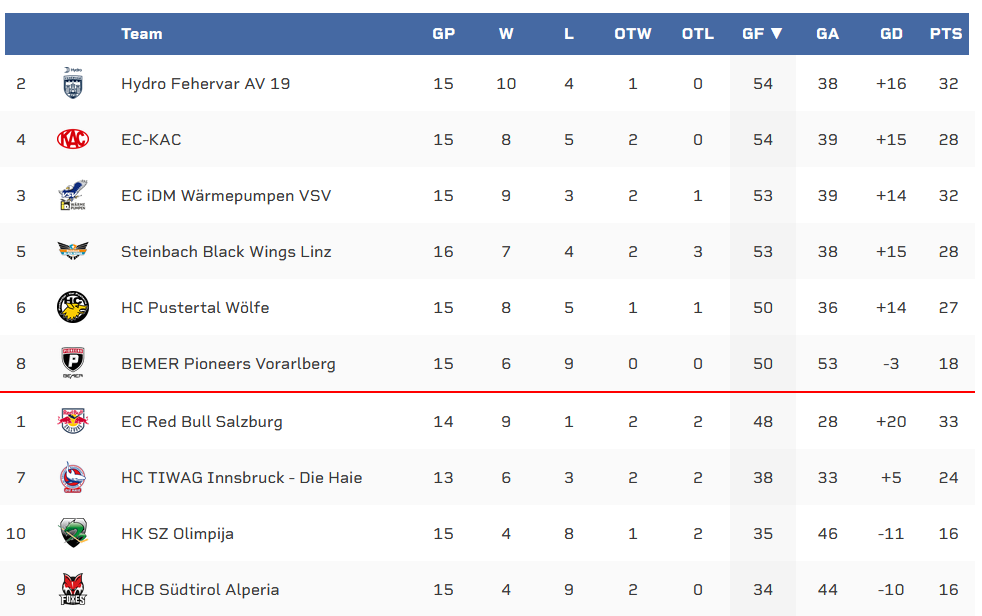The height and width of the screenshot is (616, 982).
Task: Click the BEMER Pioneers Vorarlberg logo
Action: click(73, 363)
